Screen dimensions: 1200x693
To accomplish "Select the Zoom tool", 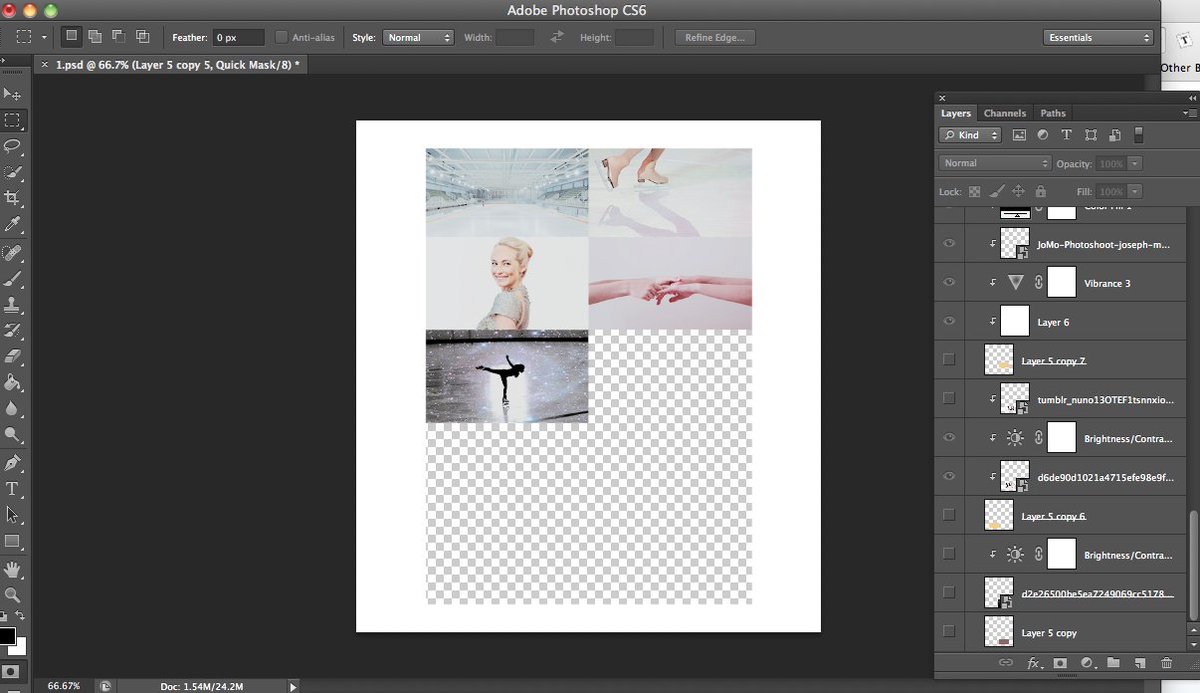I will click(x=13, y=595).
